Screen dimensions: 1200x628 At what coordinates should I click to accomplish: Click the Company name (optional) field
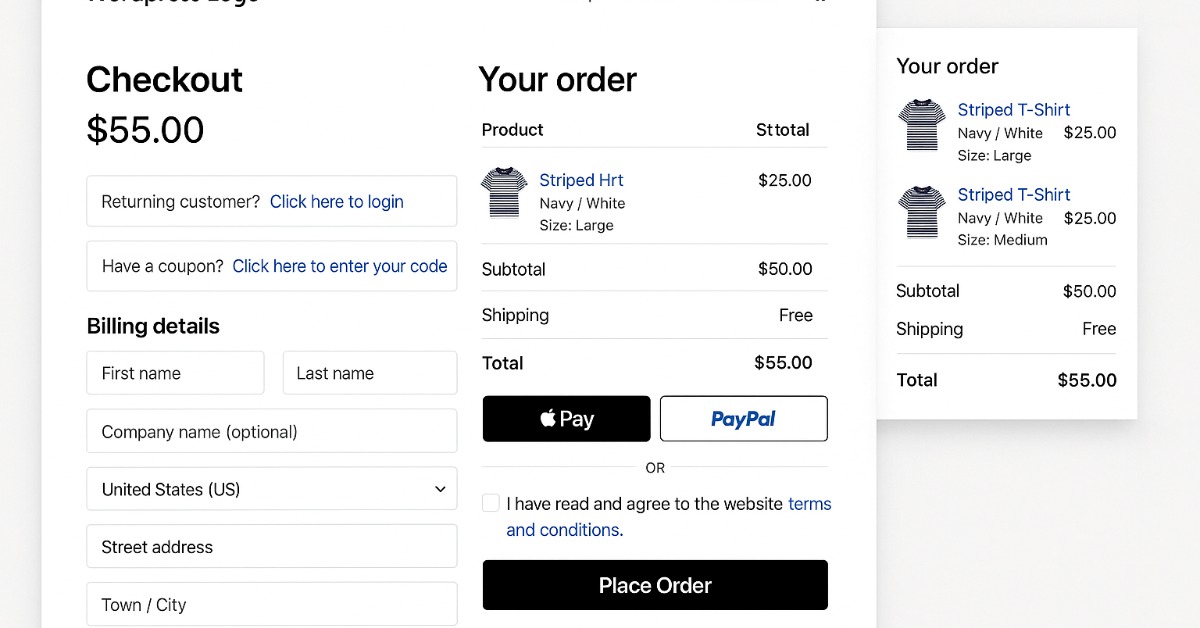(271, 432)
